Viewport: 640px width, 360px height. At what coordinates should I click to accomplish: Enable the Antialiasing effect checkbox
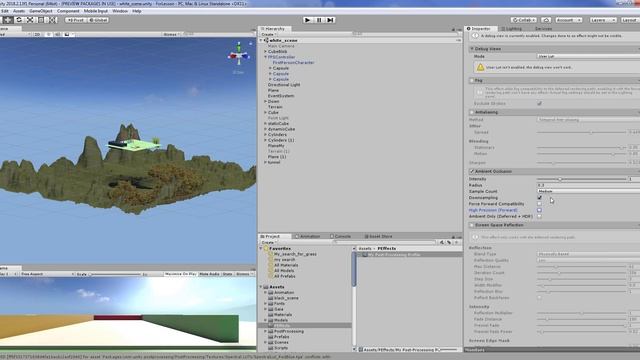472,112
